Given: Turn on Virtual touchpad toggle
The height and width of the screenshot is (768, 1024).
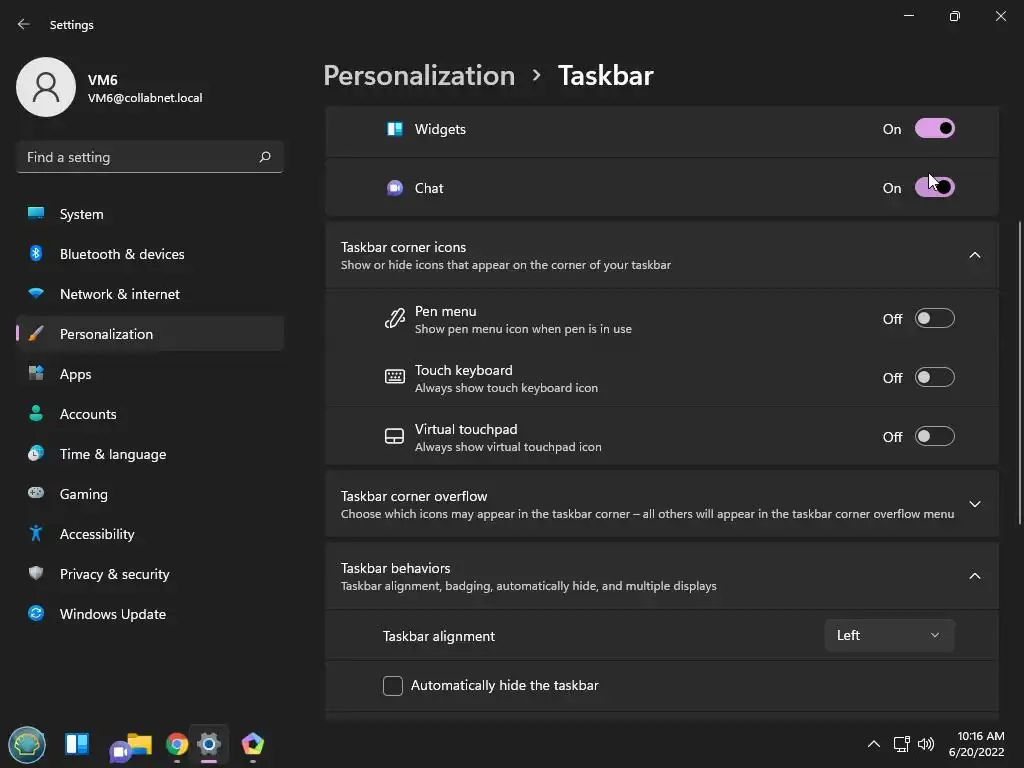Looking at the screenshot, I should [x=935, y=436].
